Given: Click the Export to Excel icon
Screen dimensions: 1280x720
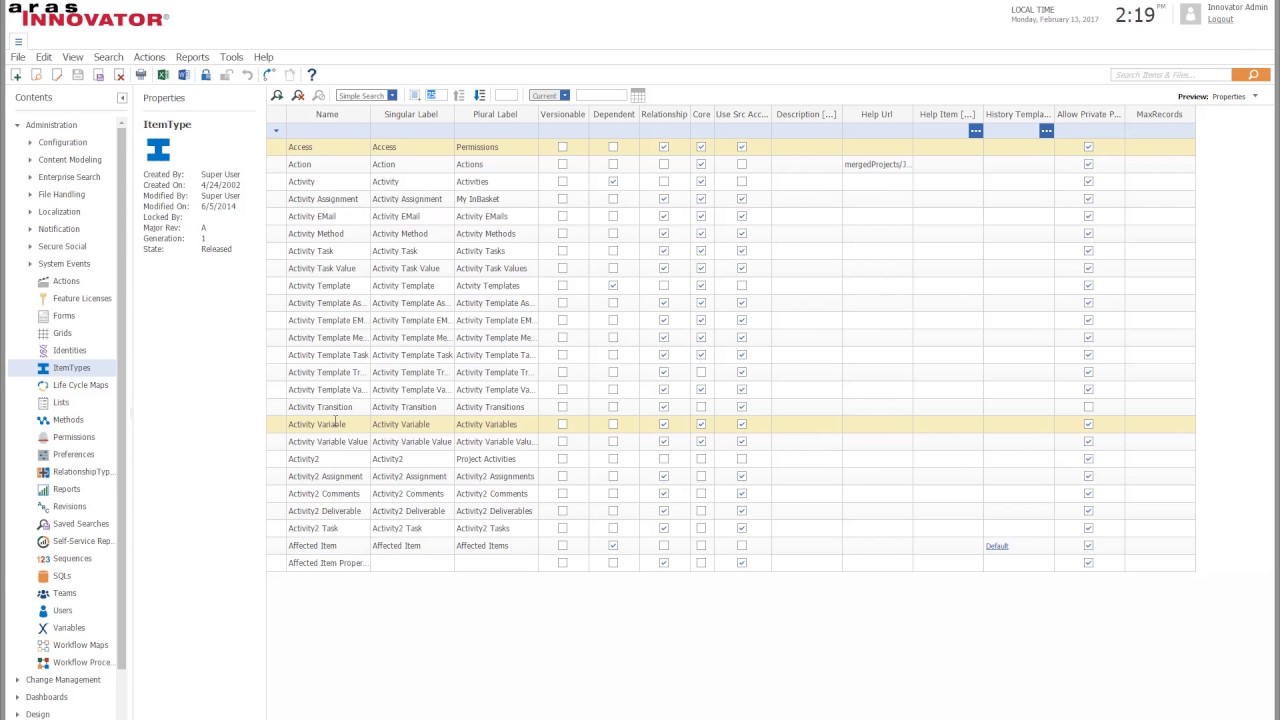Looking at the screenshot, I should pyautogui.click(x=162, y=75).
